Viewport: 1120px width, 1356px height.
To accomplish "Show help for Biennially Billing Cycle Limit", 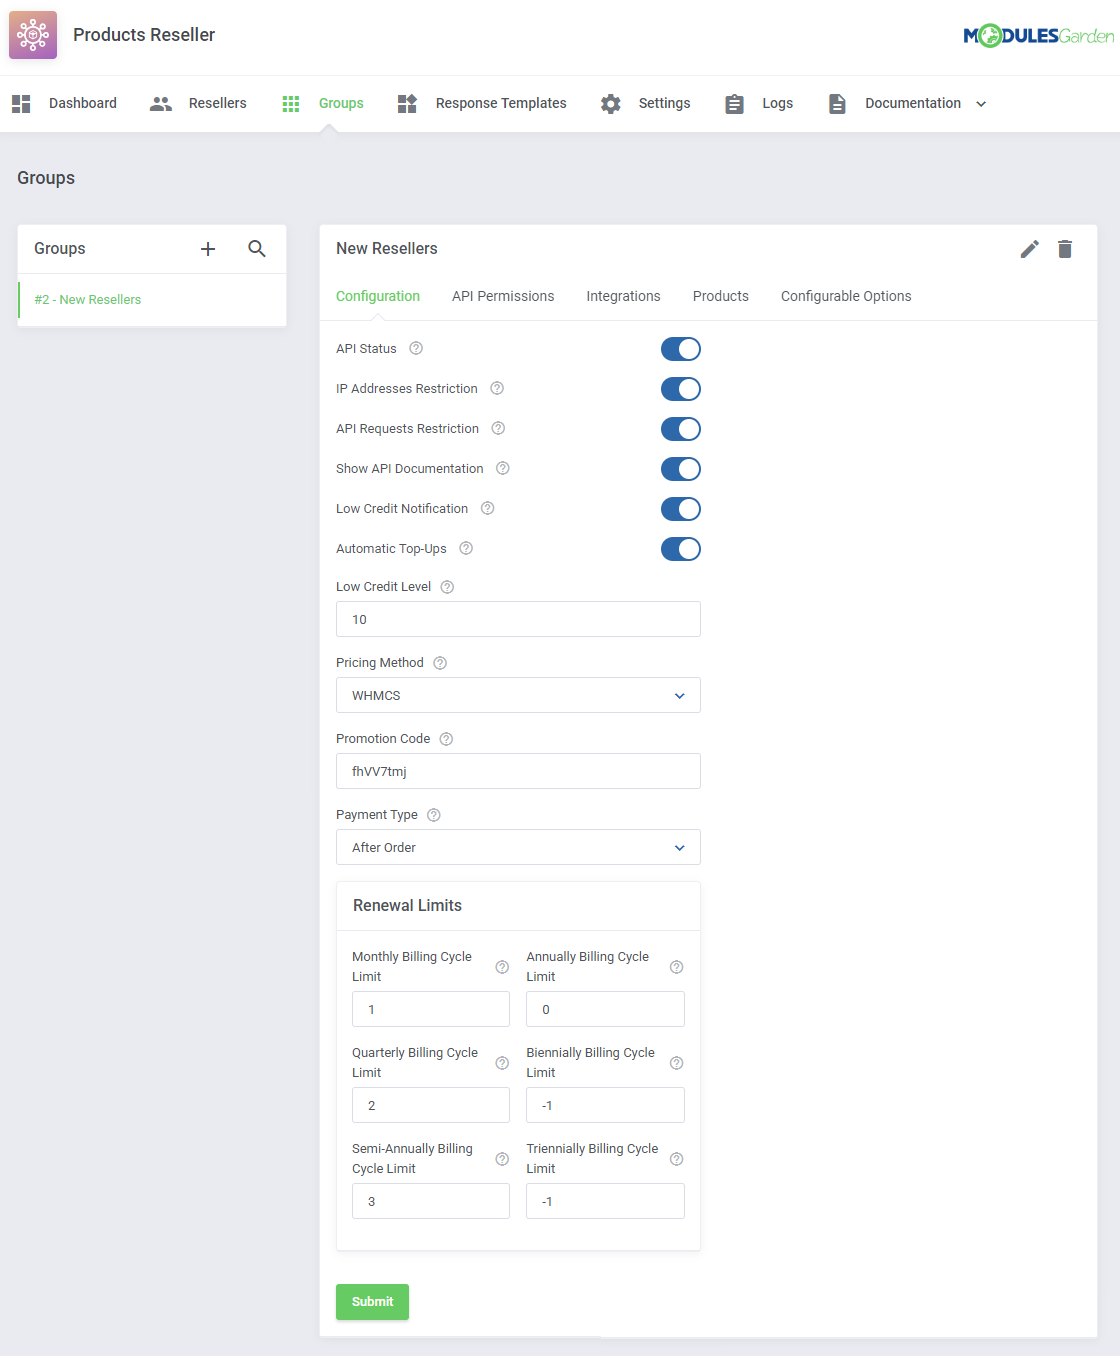I will 676,1063.
